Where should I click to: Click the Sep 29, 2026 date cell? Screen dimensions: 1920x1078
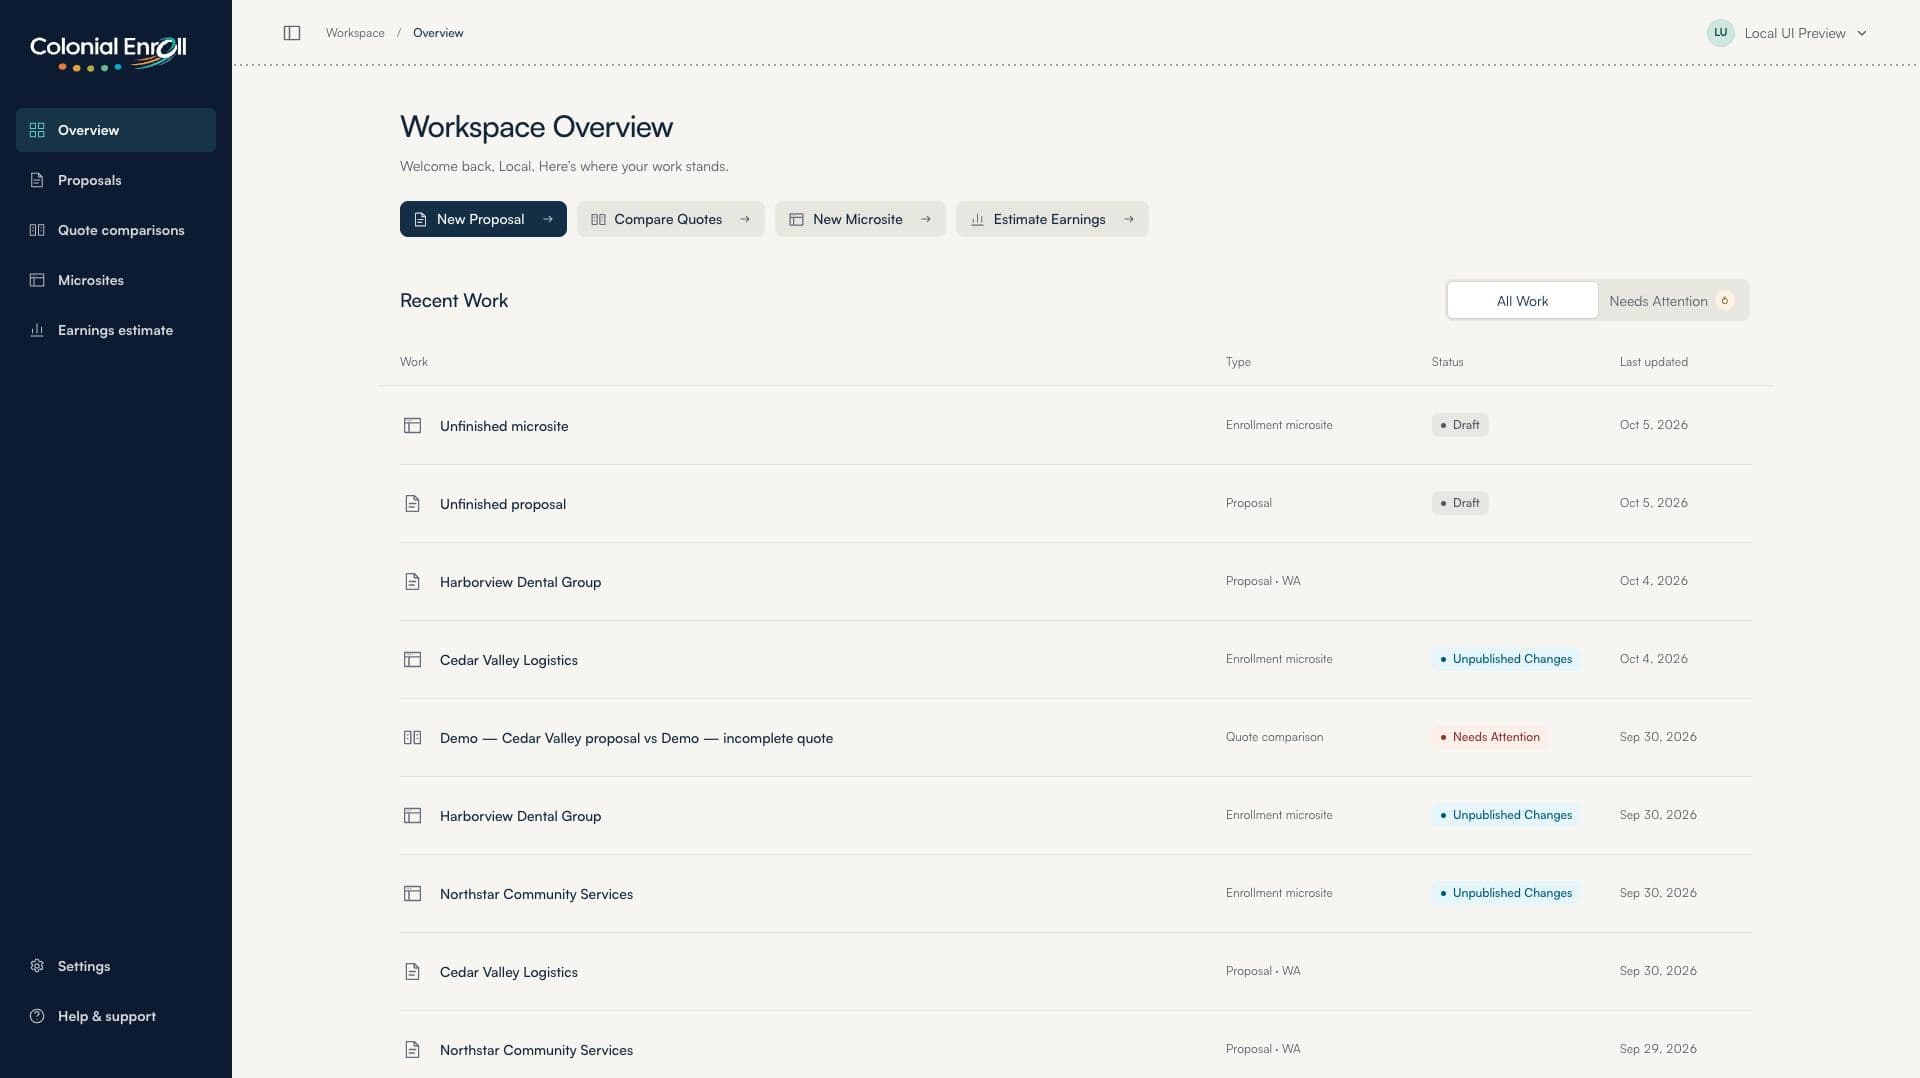1658,1049
